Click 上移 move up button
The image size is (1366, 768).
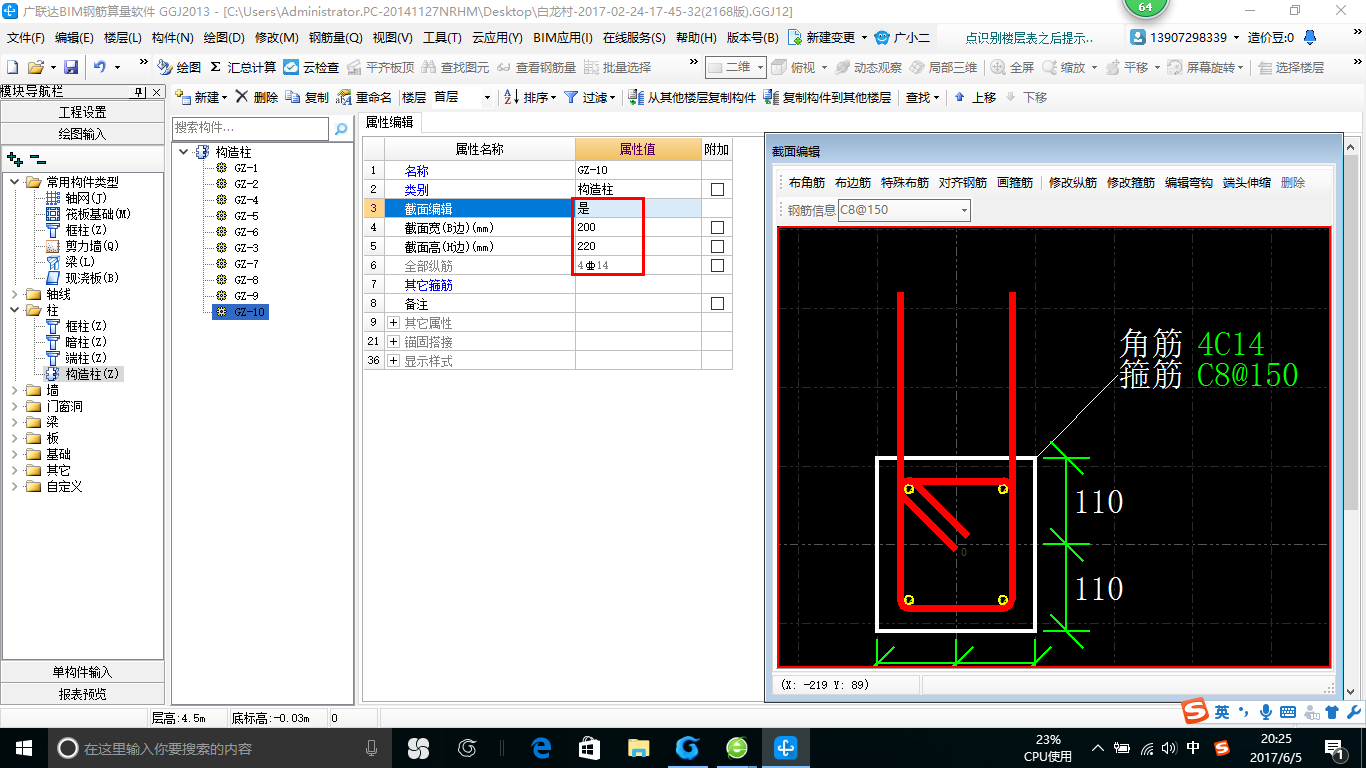tap(975, 97)
